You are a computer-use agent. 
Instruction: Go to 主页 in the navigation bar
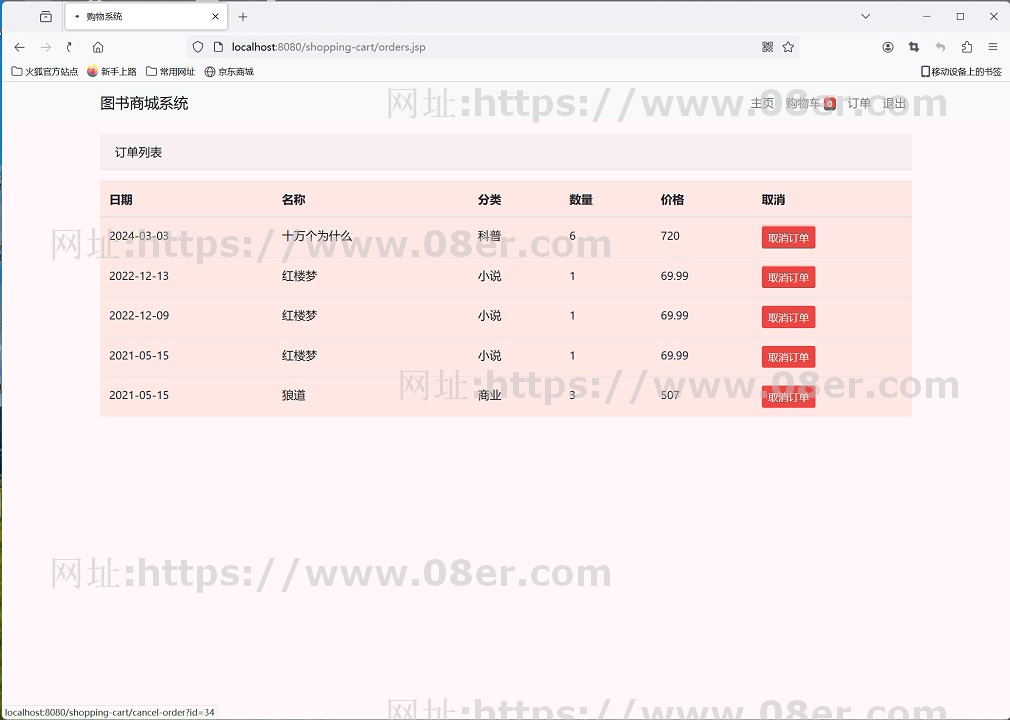(762, 103)
